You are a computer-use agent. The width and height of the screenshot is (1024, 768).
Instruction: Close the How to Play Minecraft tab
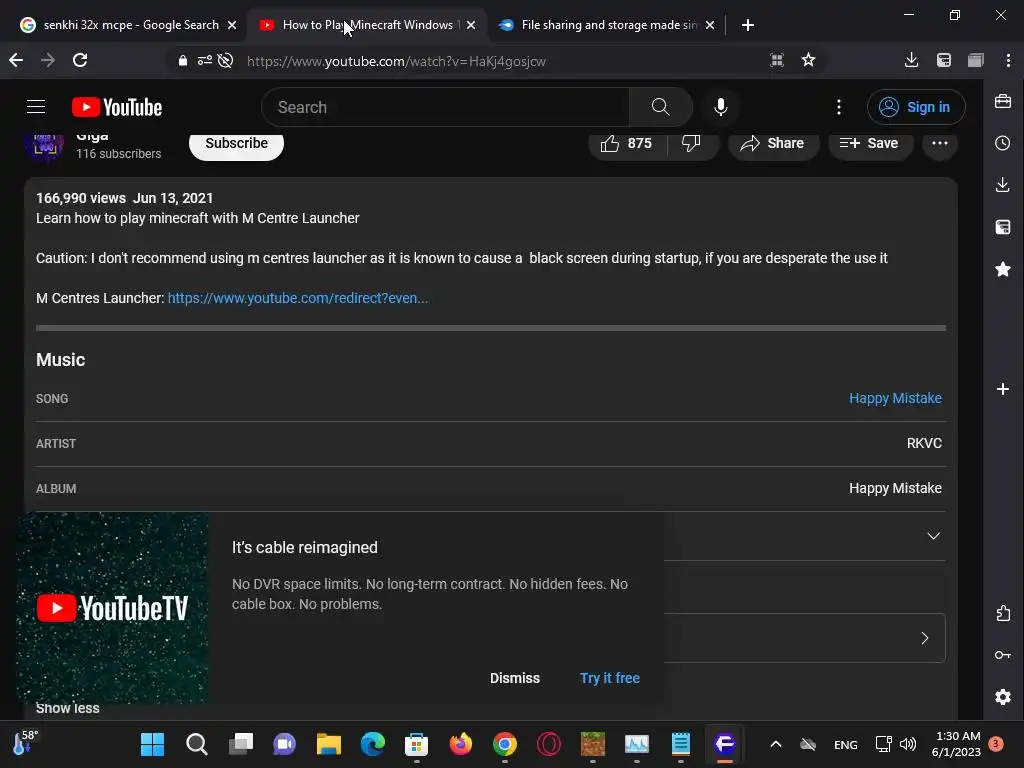[x=471, y=25]
